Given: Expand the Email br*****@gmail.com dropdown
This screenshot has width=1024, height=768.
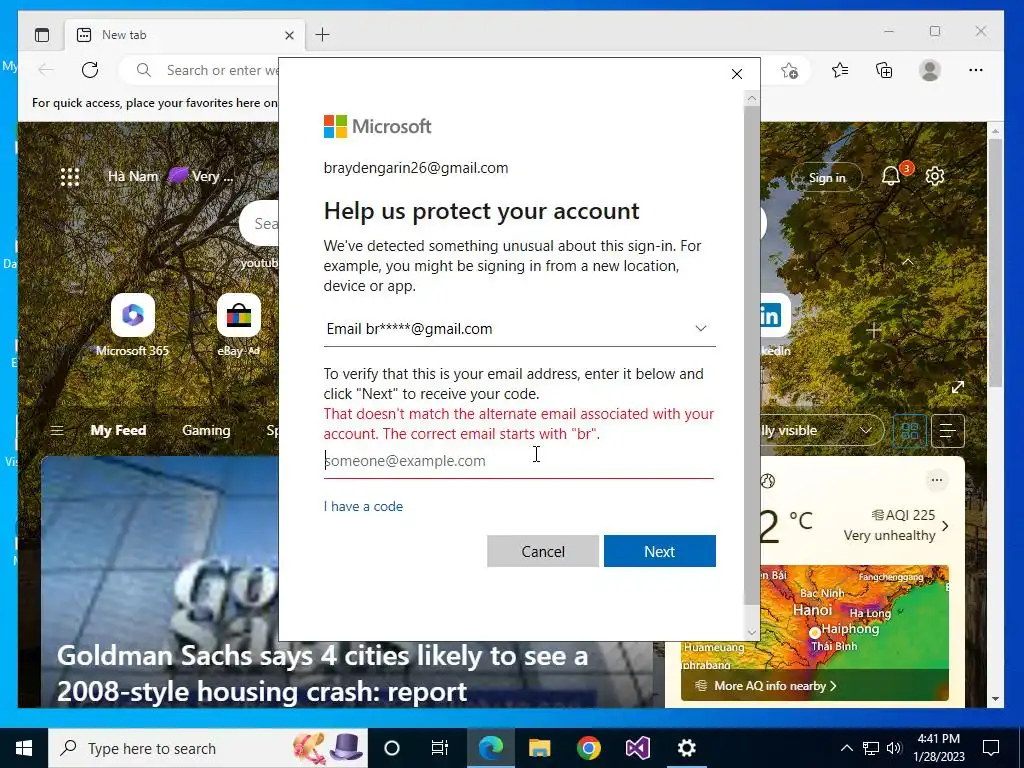Looking at the screenshot, I should click(x=520, y=328).
